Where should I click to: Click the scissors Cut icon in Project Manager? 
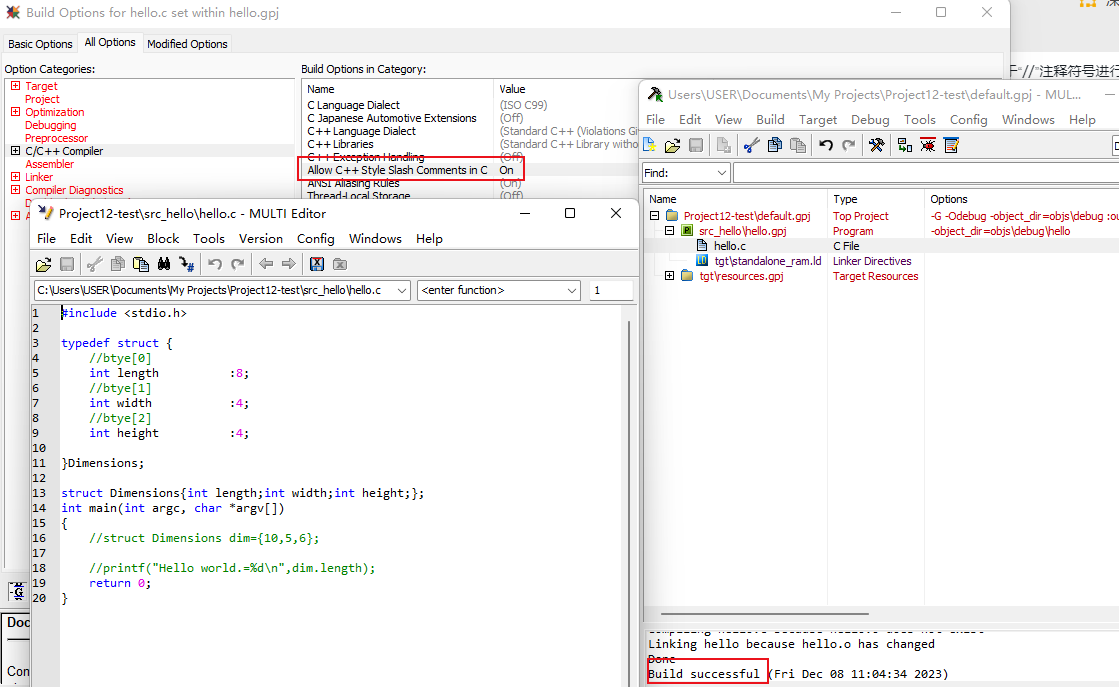[x=750, y=145]
